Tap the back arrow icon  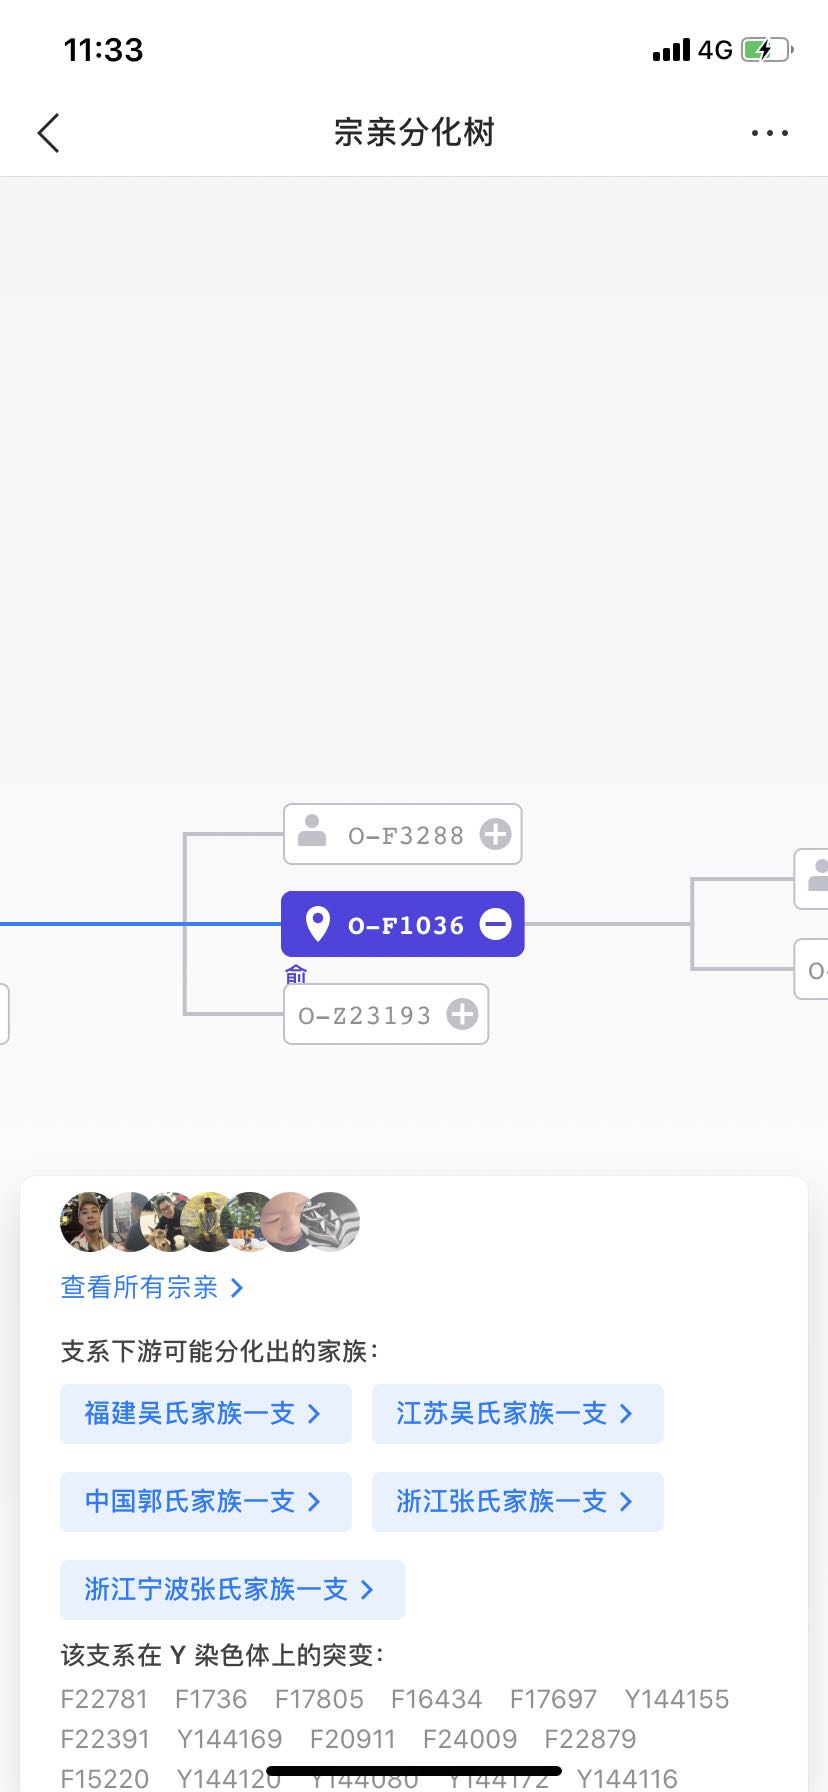(x=48, y=133)
